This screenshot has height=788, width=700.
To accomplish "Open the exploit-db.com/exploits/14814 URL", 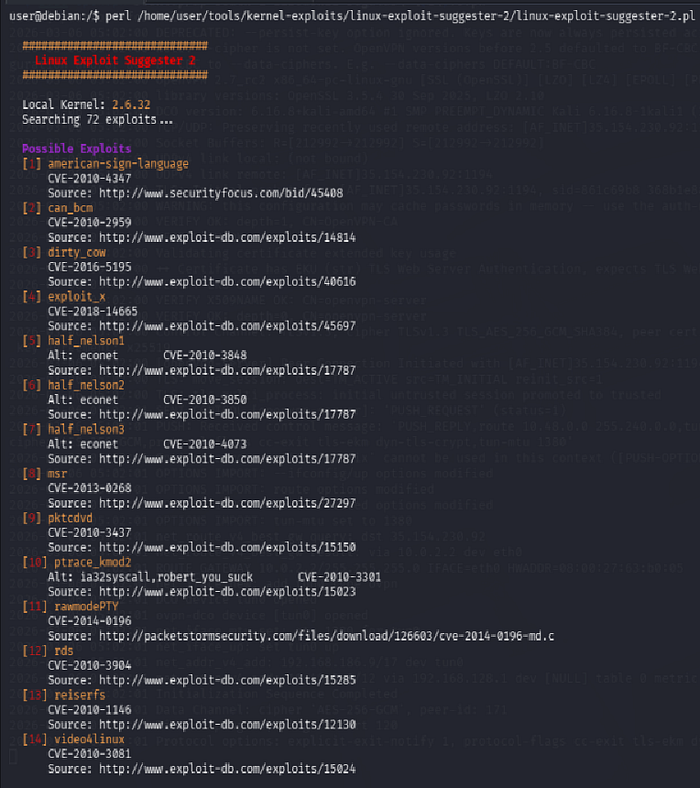I will click(x=227, y=237).
